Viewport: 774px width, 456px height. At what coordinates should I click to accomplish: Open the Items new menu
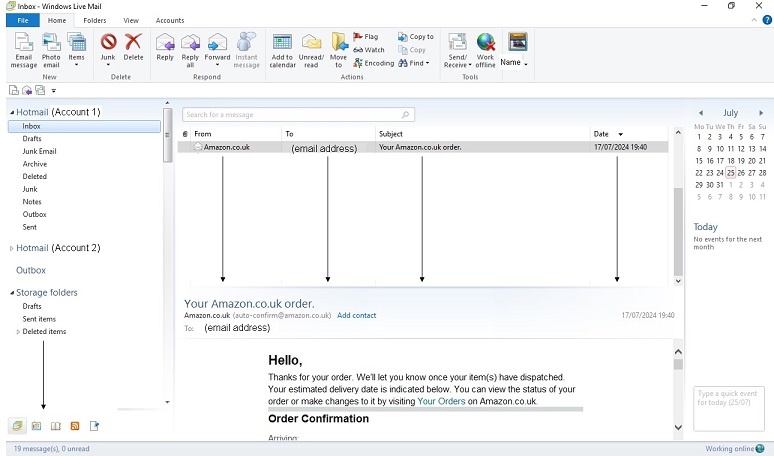77,50
